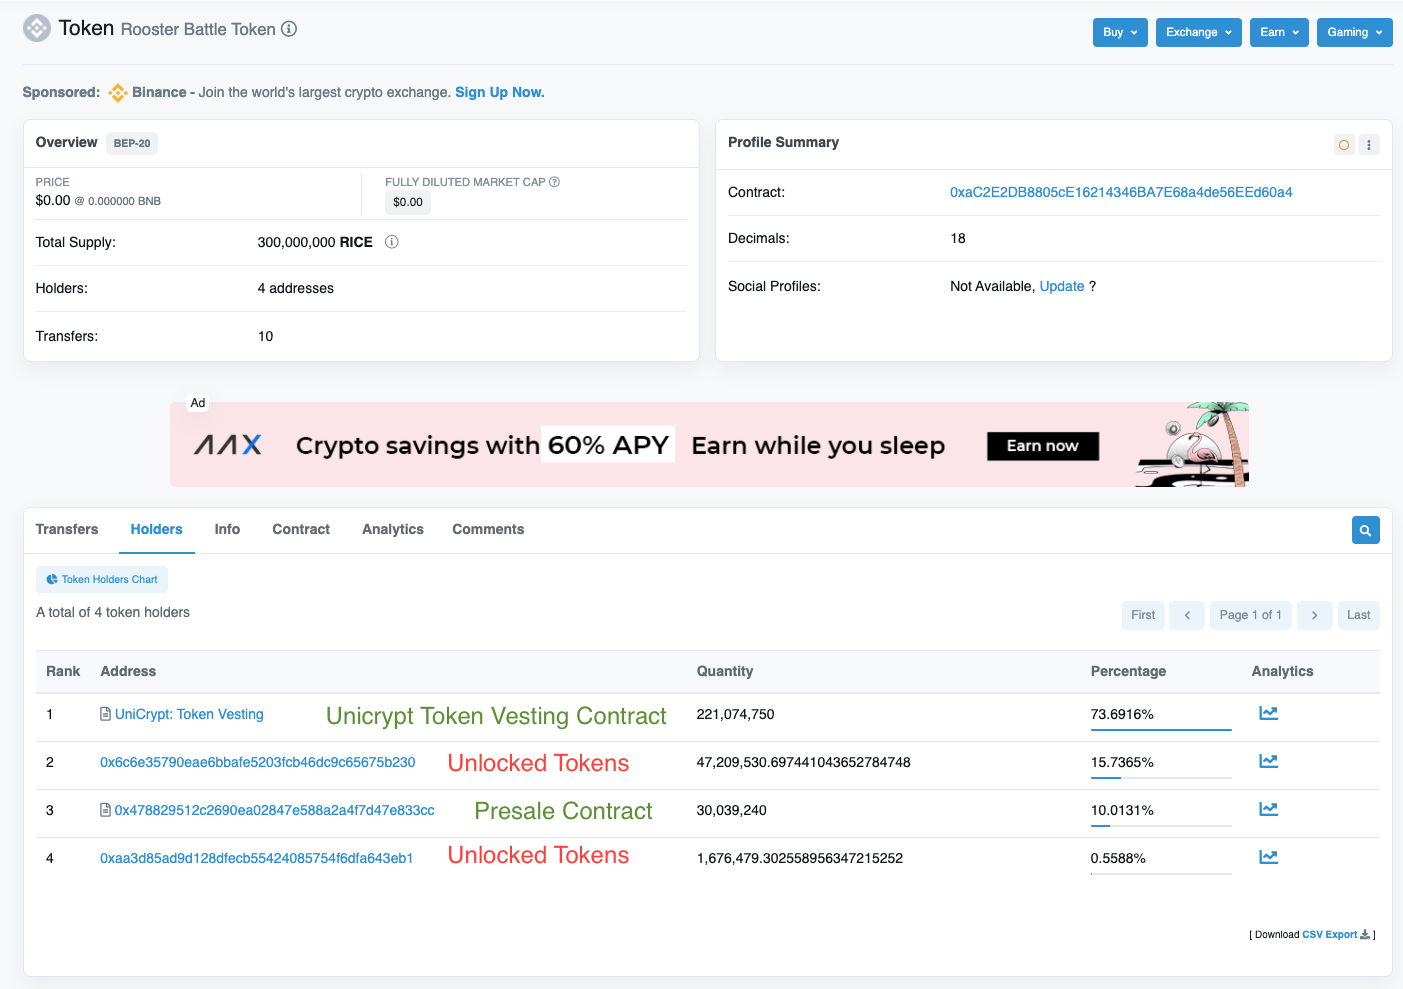This screenshot has width=1403, height=989.
Task: Open analytics chart icon for rank 3 holder
Action: point(1268,809)
